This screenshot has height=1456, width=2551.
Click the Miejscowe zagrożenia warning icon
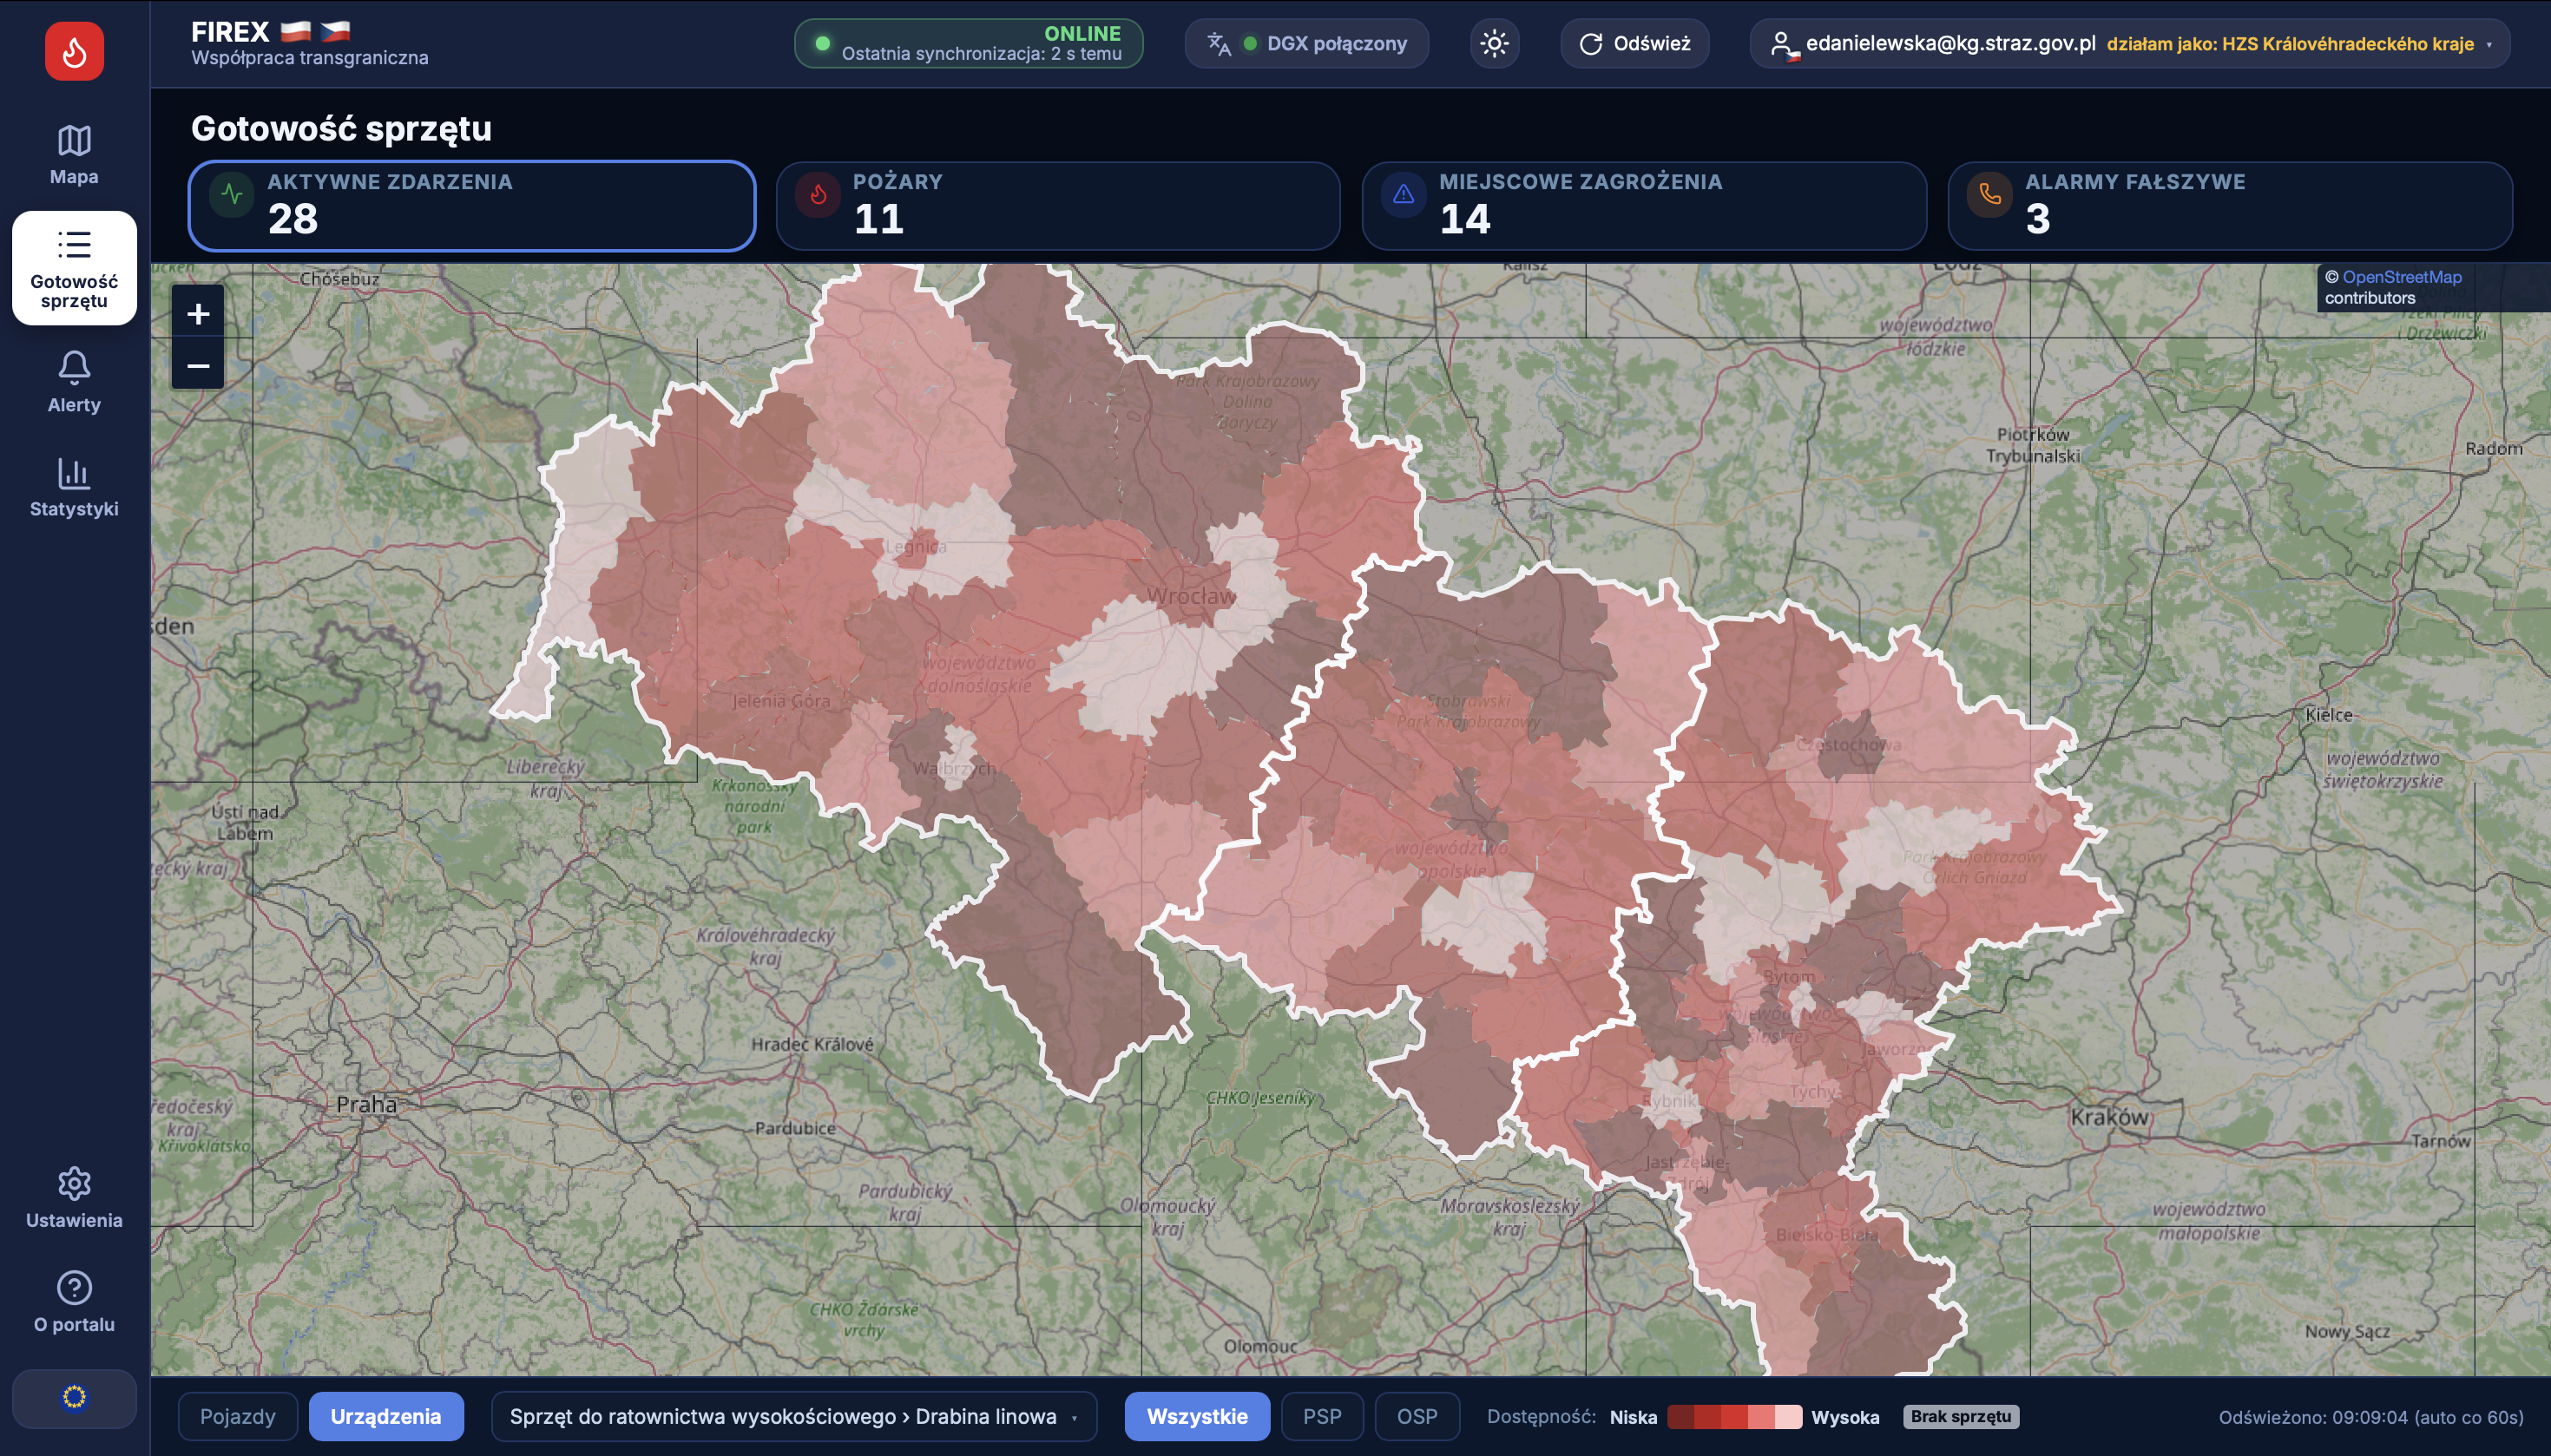coord(1404,194)
